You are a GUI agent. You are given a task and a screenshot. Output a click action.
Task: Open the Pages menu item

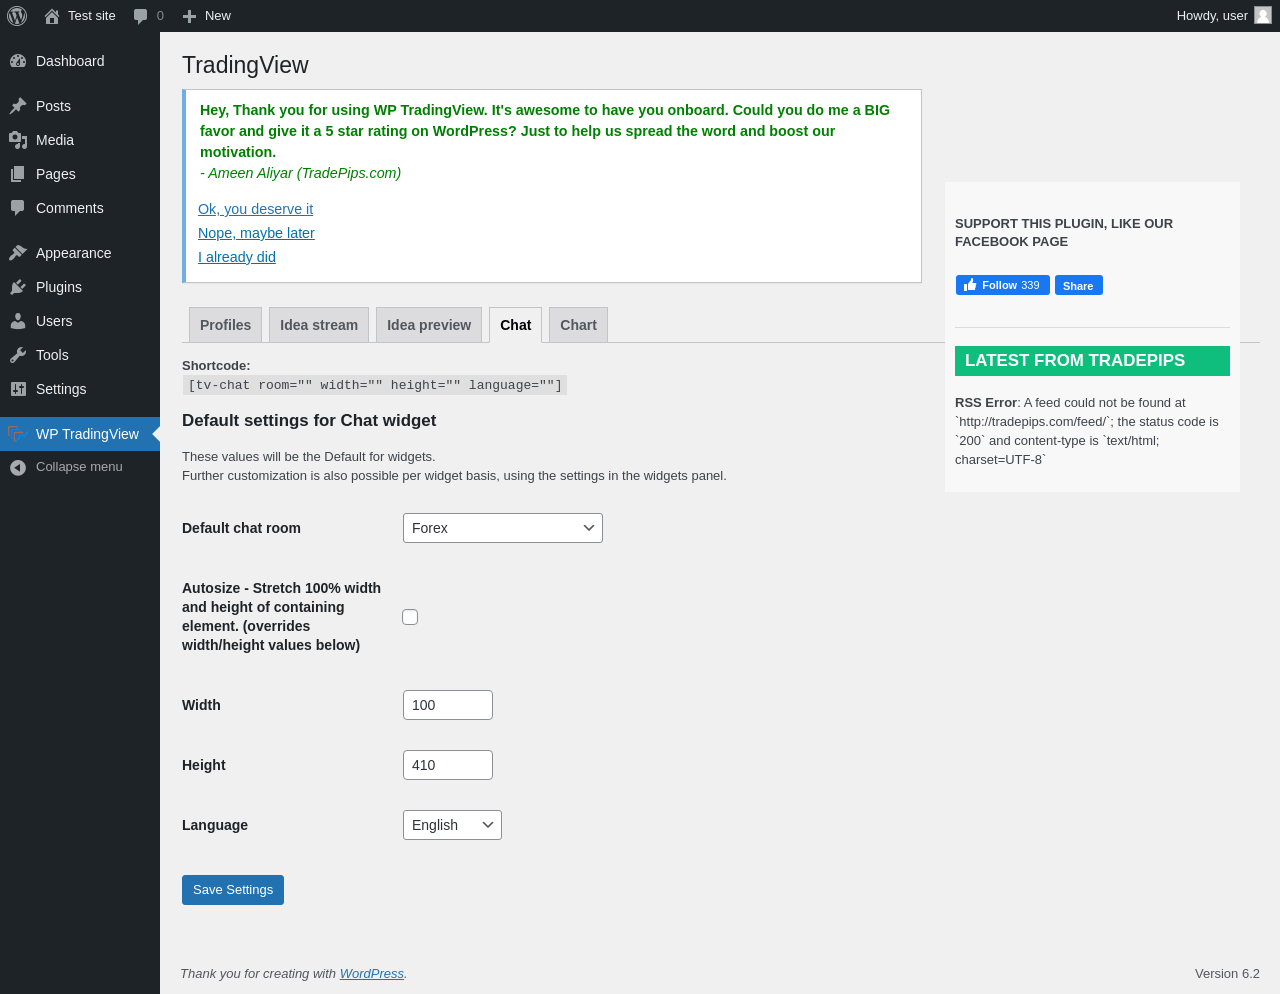(80, 174)
